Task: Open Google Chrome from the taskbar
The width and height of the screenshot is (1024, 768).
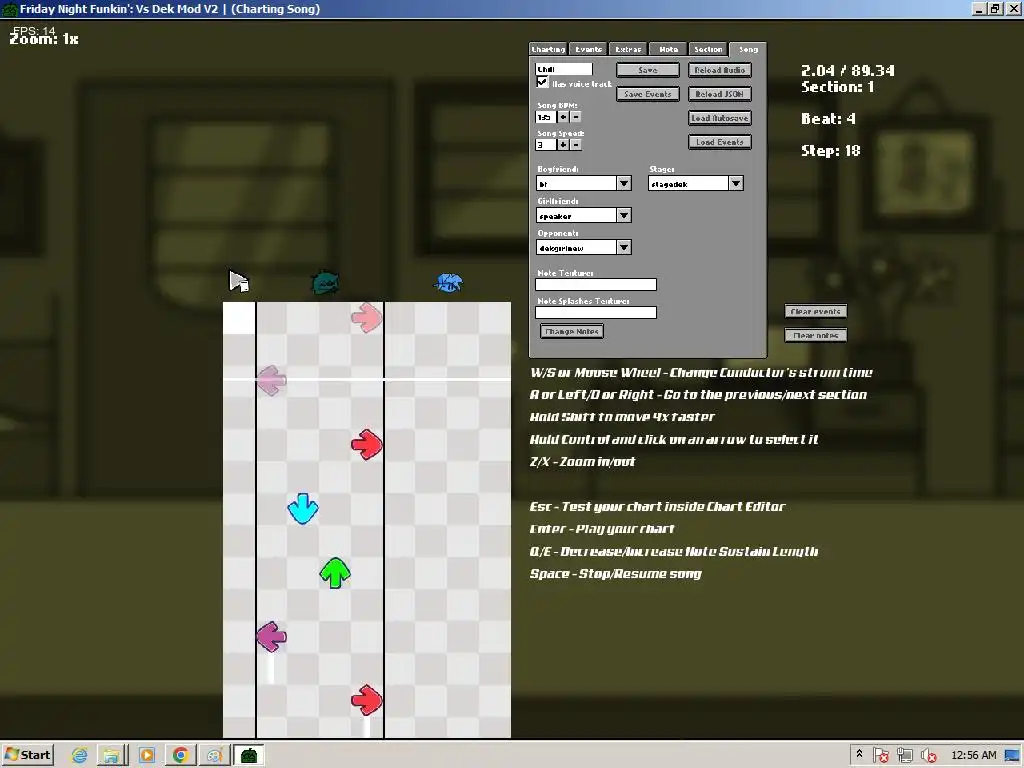Action: click(x=181, y=756)
